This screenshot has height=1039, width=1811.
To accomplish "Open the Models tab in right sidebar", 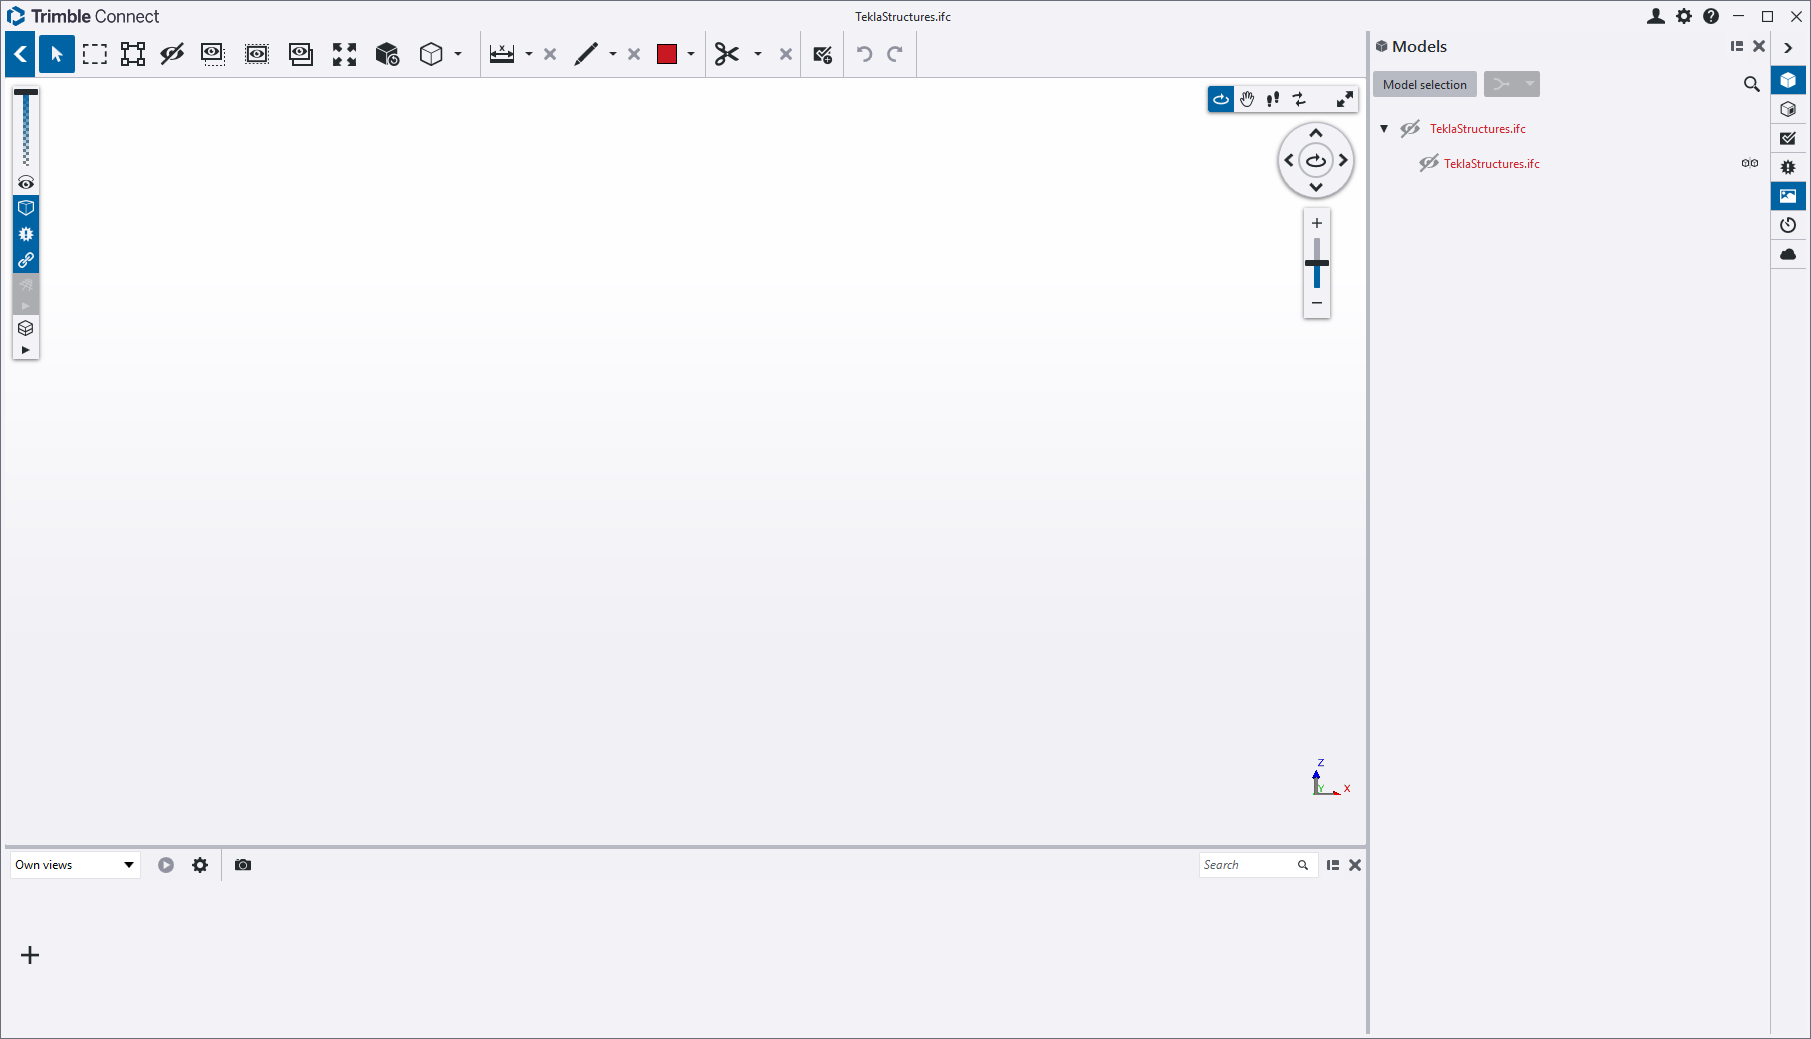I will click(x=1788, y=80).
